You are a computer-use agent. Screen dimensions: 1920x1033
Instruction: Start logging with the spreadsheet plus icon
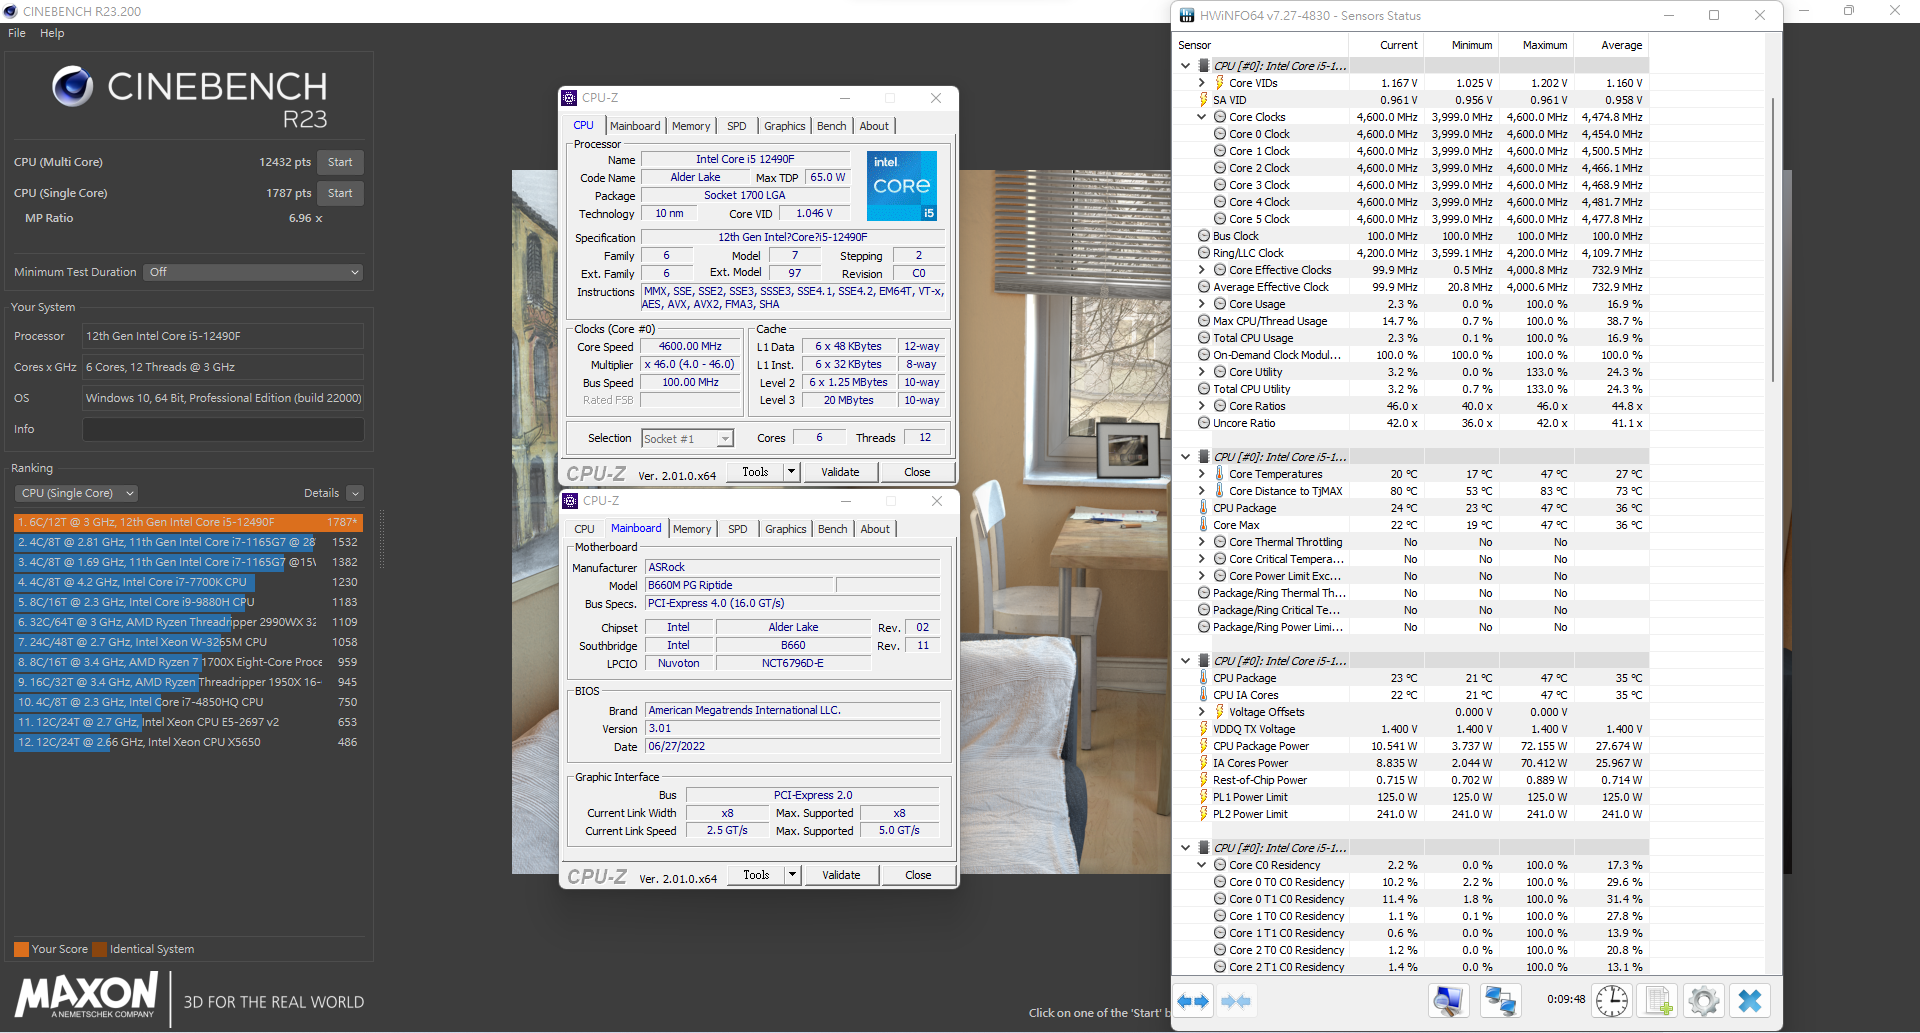pos(1659,1001)
